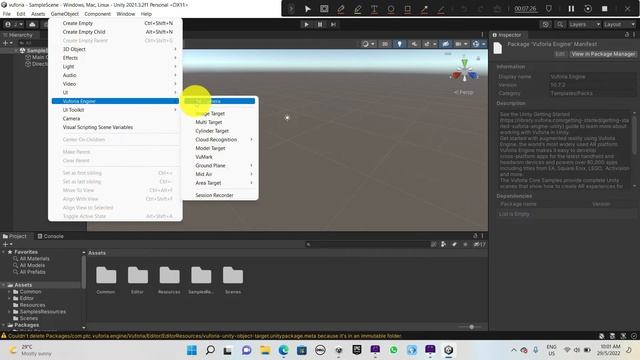
Task: Open the Scenes folder thumbnail
Action: pos(233,280)
